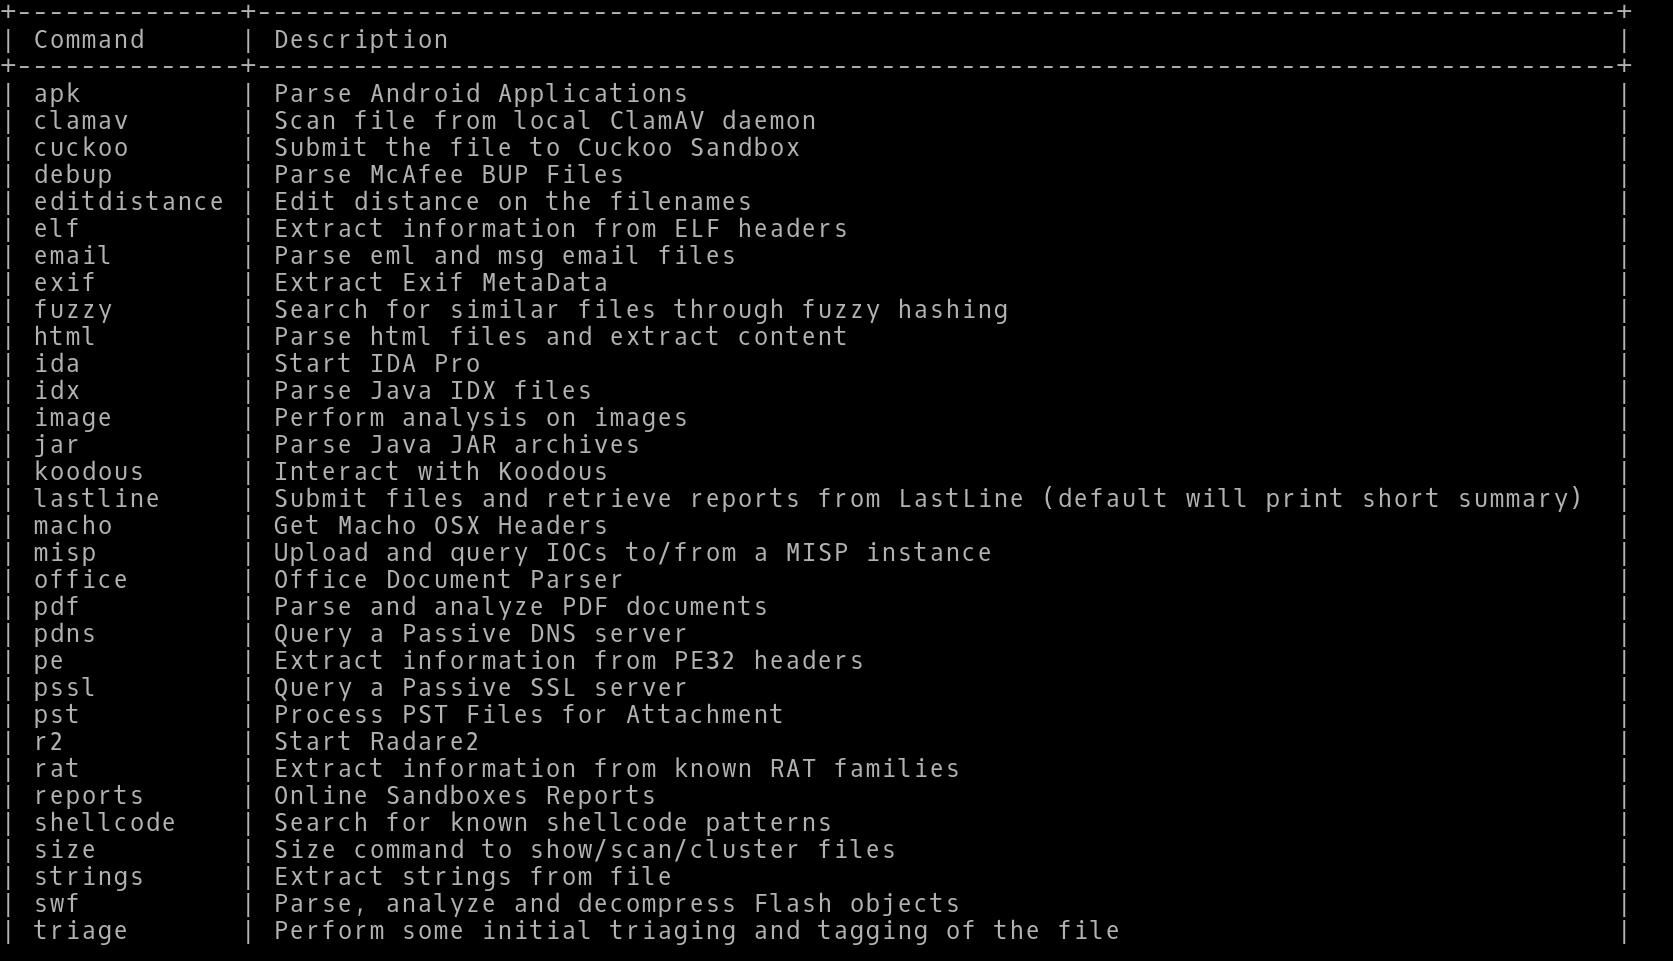1673x961 pixels.
Task: Click the 'apk' command name
Action: [57, 94]
